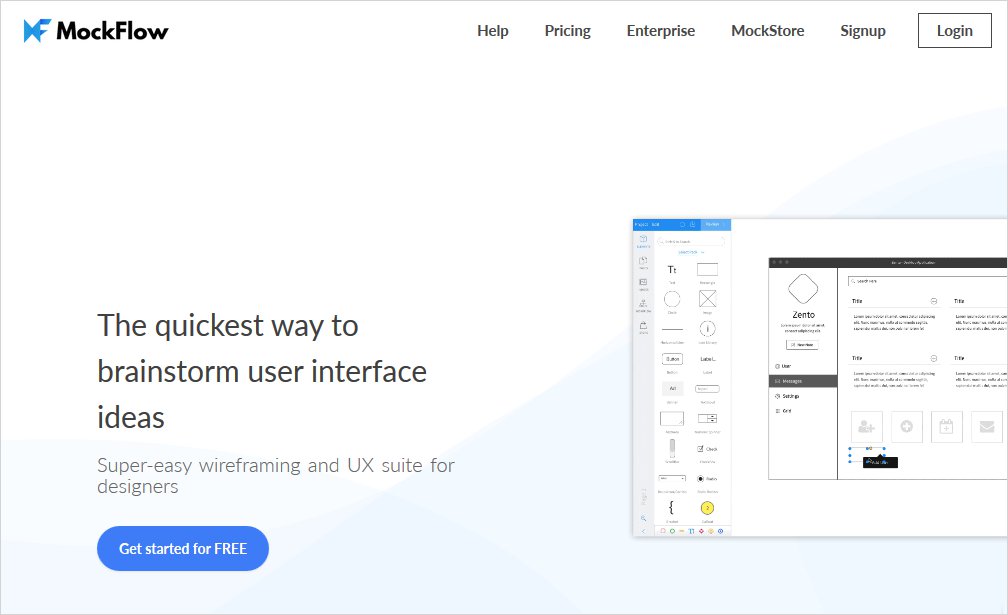Click the Get started for FREE button
1008x615 pixels.
183,548
